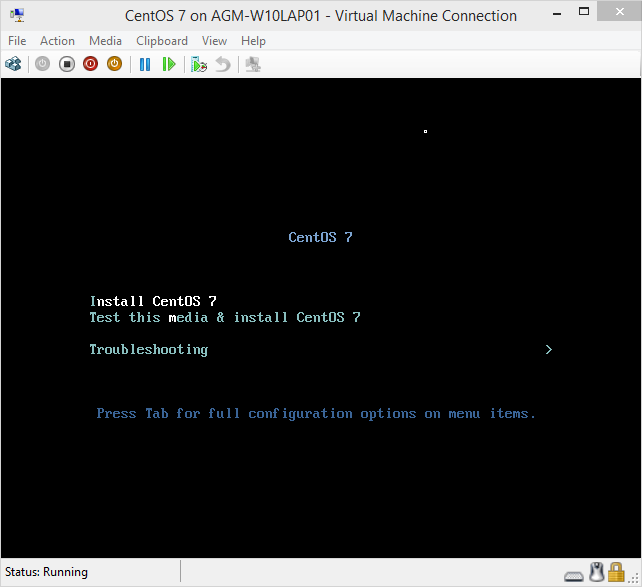This screenshot has height=587, width=642.
Task: Click the CentOS 7 boot menu heading
Action: tap(320, 237)
